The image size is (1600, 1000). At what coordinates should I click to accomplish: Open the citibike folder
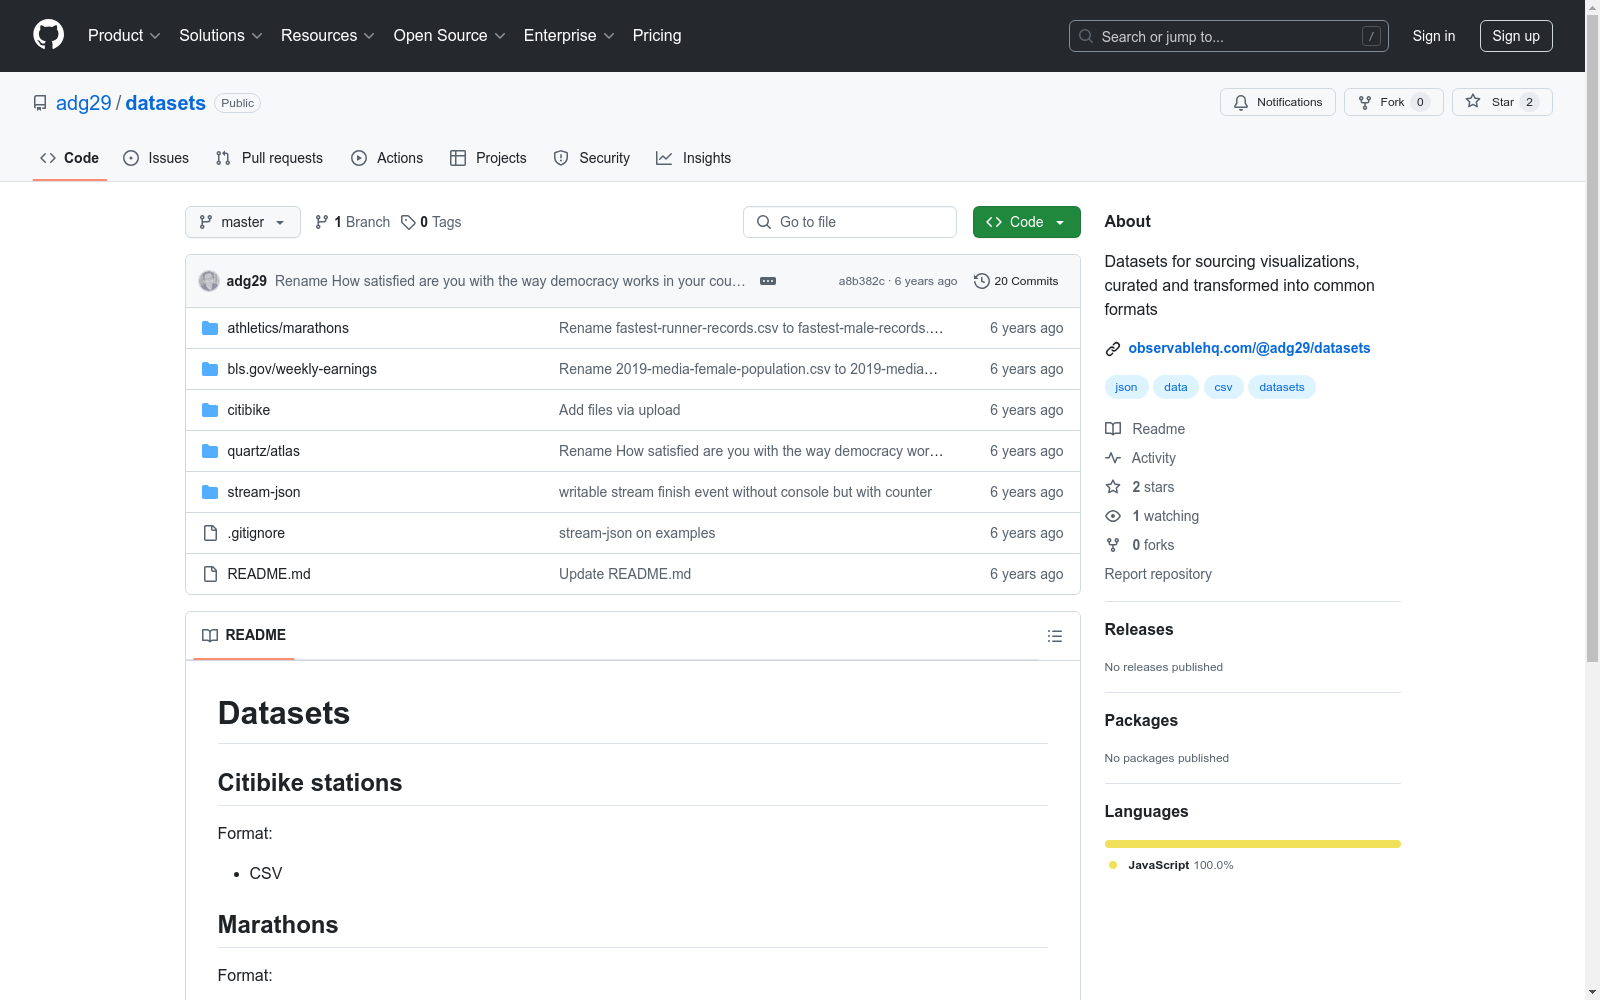tap(249, 410)
